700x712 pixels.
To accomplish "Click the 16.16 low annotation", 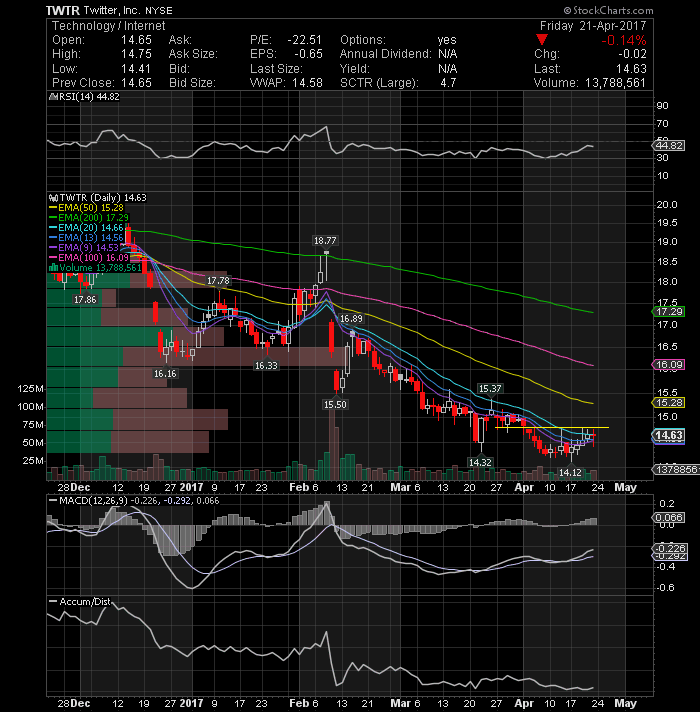I will (165, 373).
